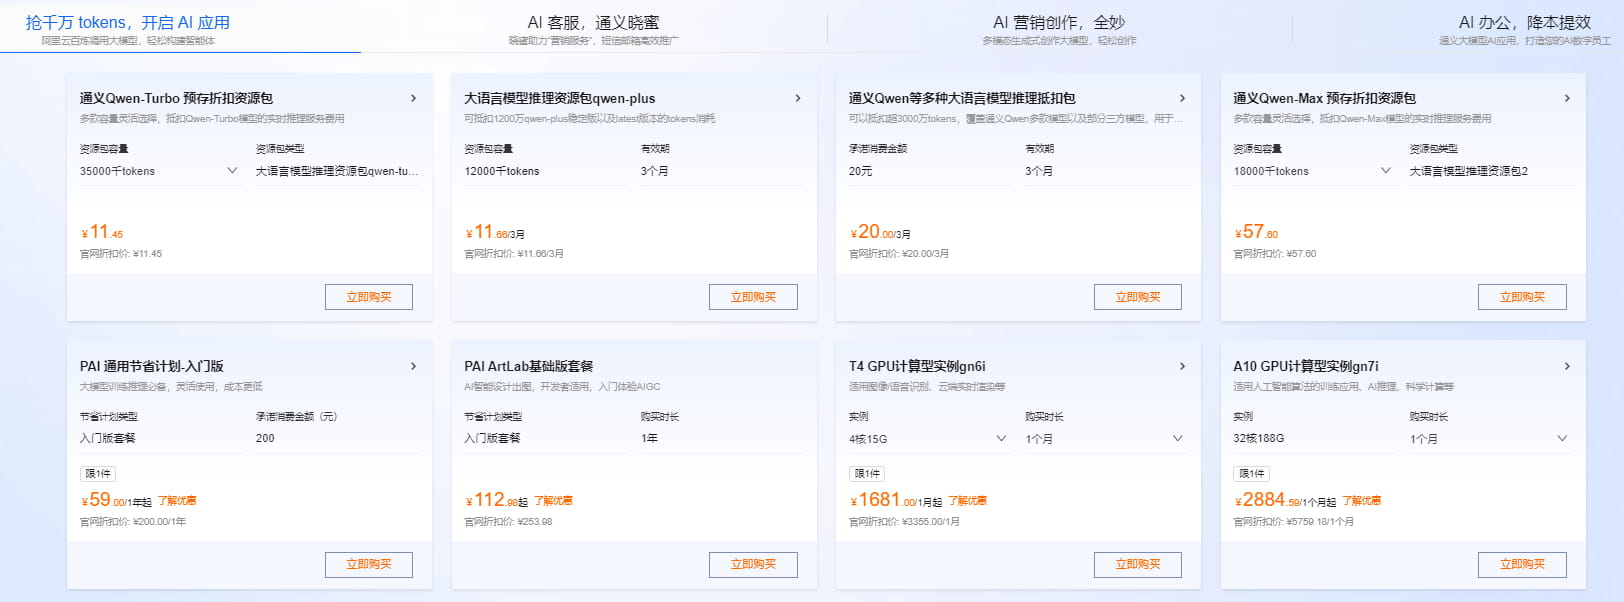
Task: Expand the 1个月 duration dropdown for A10 GPU
Action: pyautogui.click(x=1490, y=439)
